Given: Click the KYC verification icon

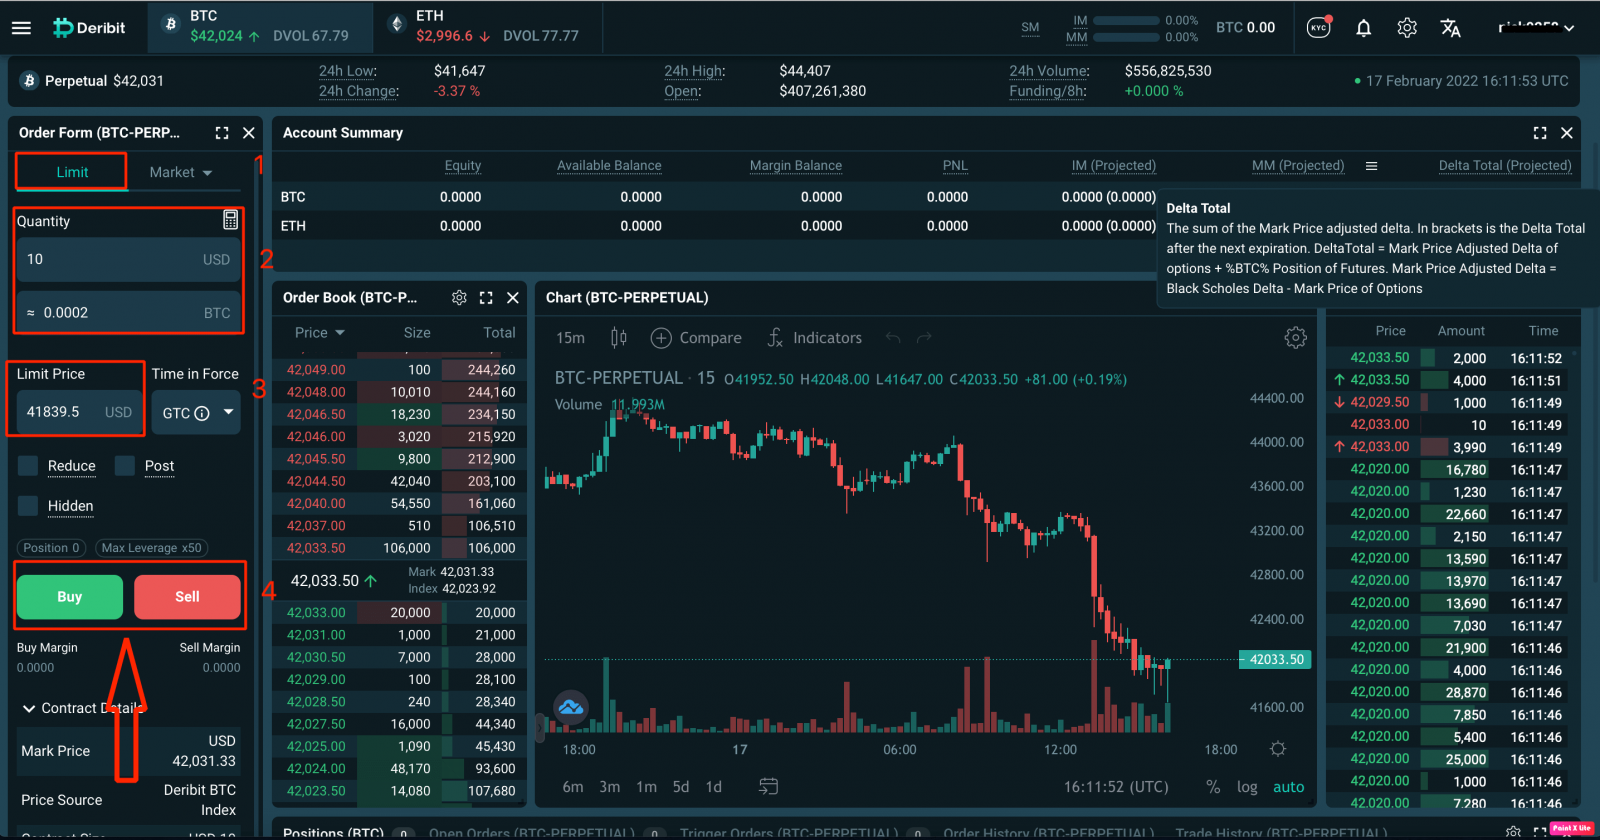Looking at the screenshot, I should click(1319, 27).
